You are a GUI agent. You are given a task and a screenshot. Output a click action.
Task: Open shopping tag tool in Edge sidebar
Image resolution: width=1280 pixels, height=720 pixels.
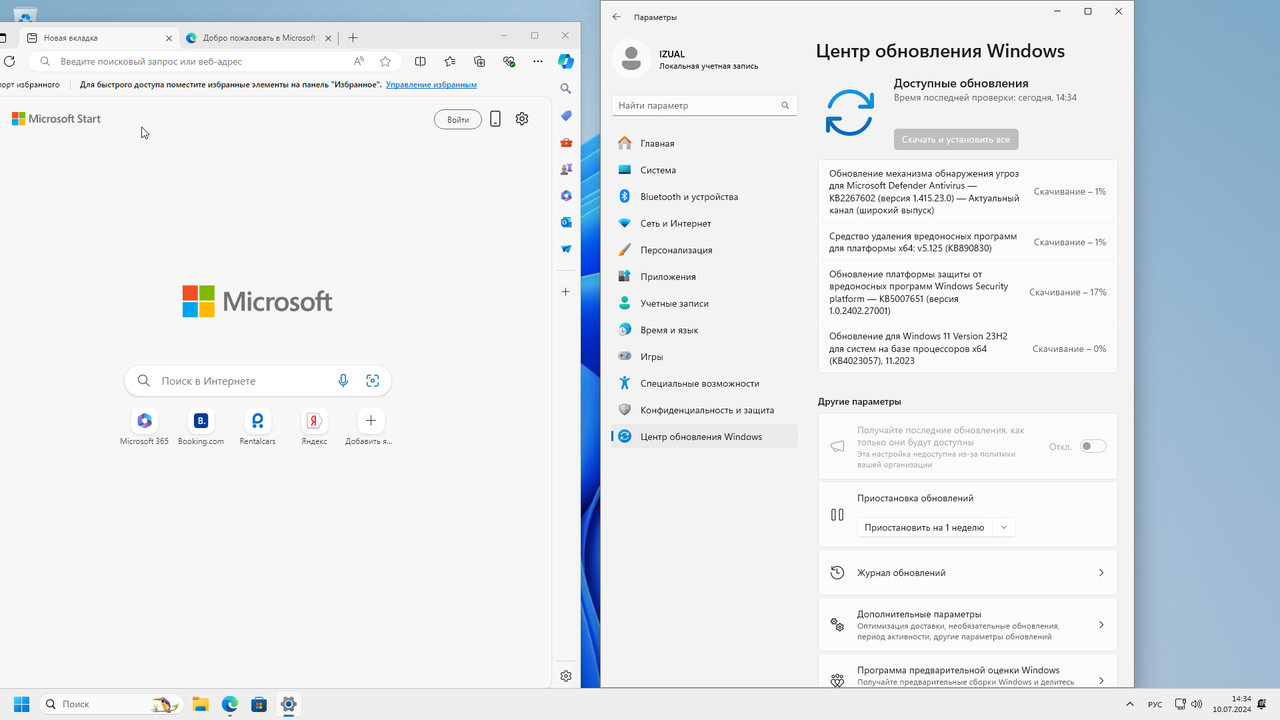tap(566, 116)
